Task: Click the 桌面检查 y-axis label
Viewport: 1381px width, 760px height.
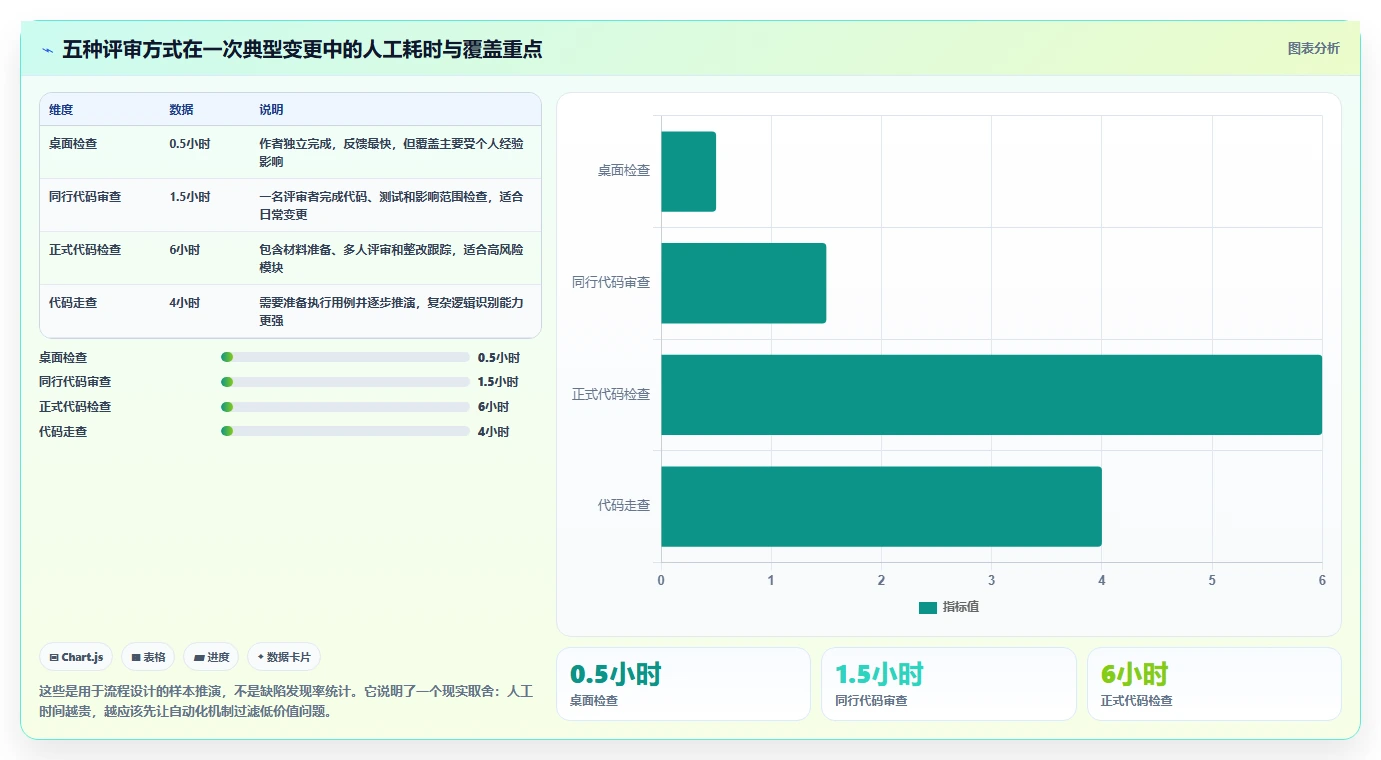Action: click(x=624, y=171)
